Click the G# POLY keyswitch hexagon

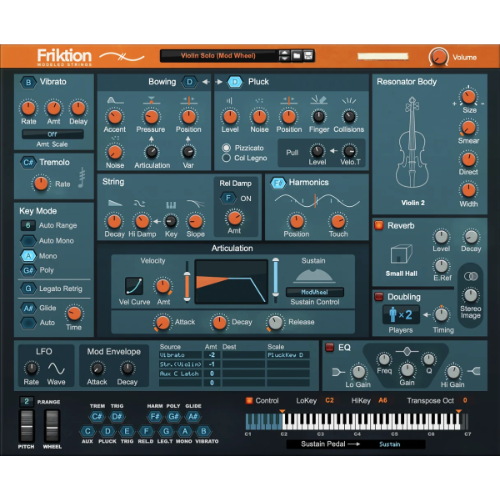click(173, 416)
